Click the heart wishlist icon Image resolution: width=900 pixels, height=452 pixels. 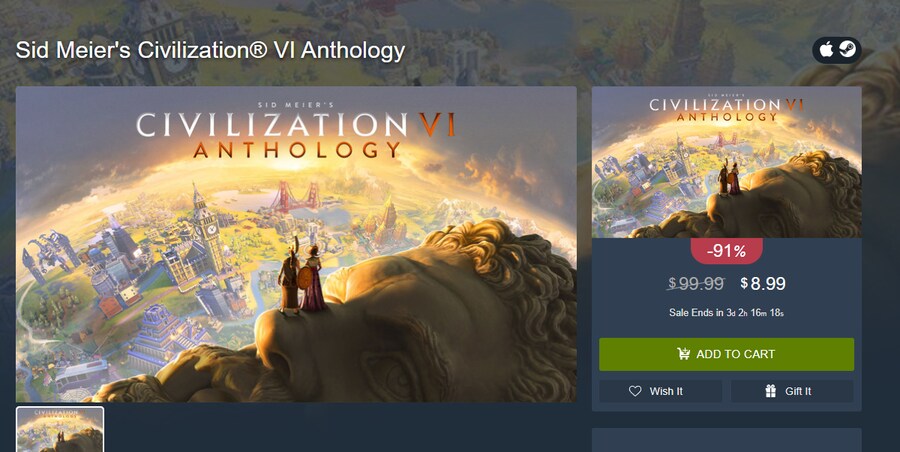tap(635, 391)
